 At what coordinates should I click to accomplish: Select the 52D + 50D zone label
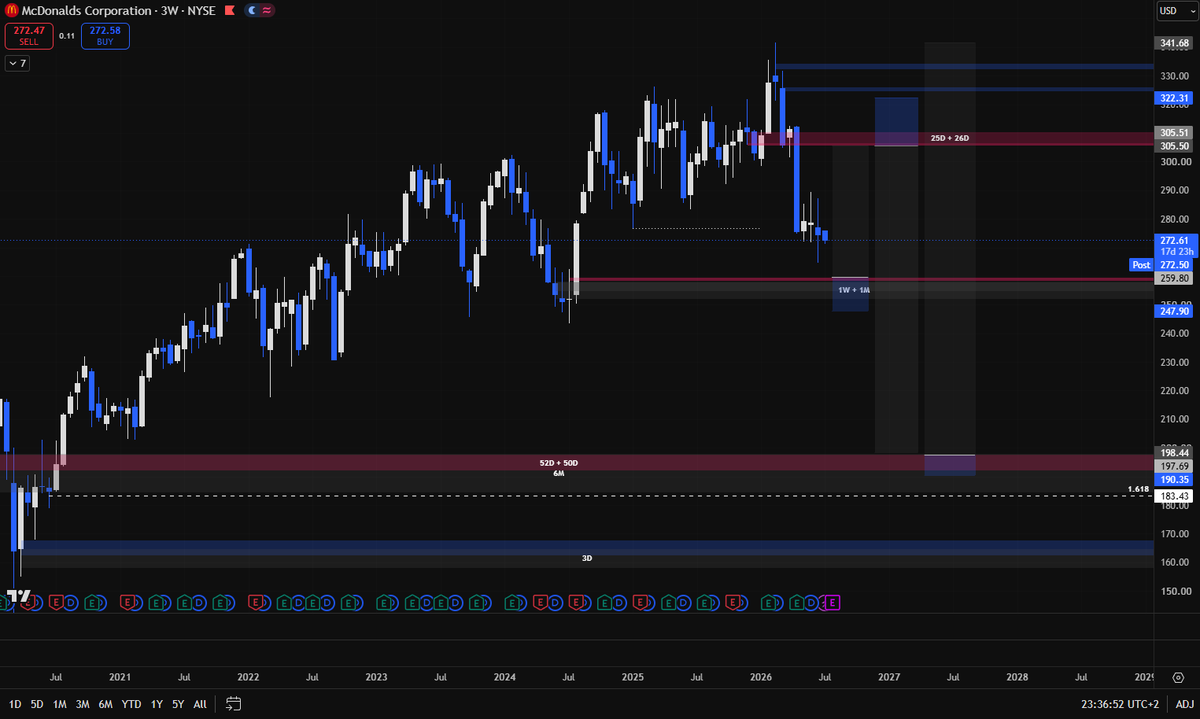point(558,463)
